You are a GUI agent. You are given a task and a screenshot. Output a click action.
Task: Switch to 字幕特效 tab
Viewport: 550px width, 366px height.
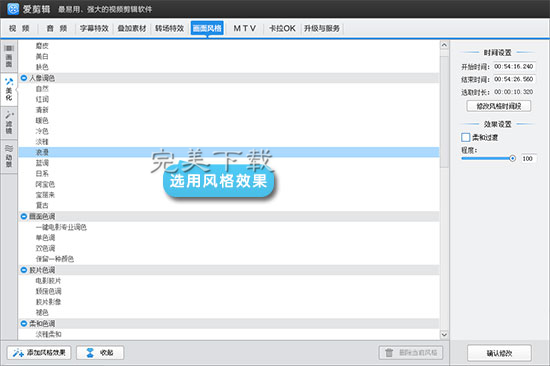click(x=94, y=28)
